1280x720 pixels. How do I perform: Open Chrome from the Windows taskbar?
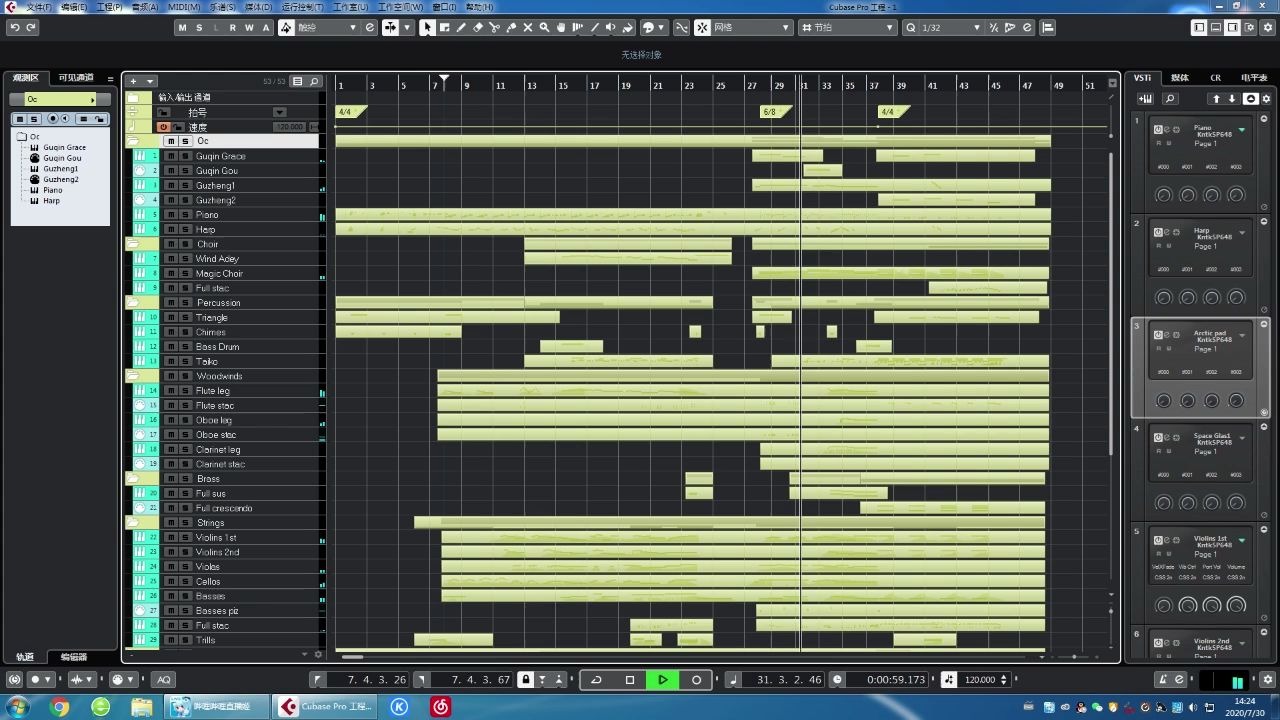59,707
